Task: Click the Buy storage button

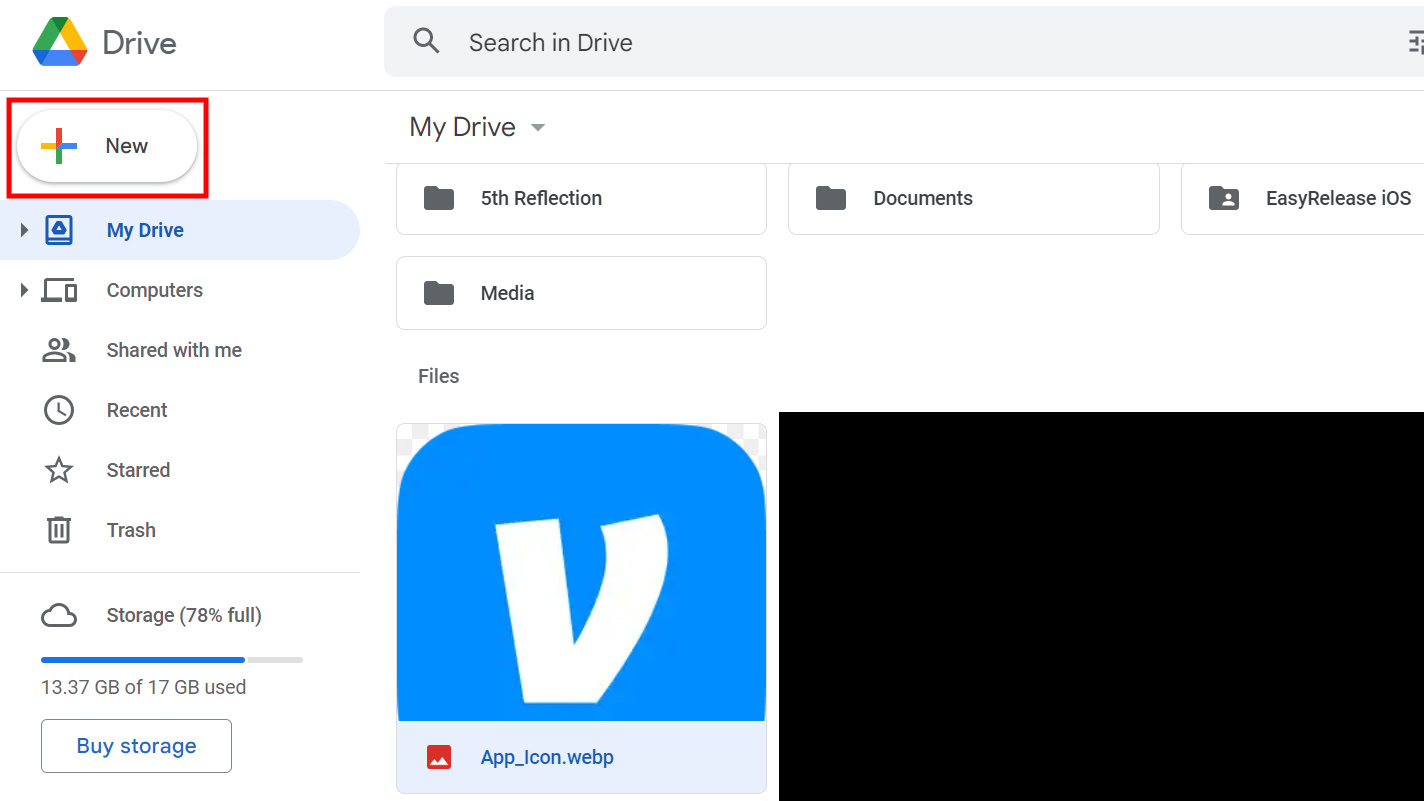Action: [x=136, y=746]
